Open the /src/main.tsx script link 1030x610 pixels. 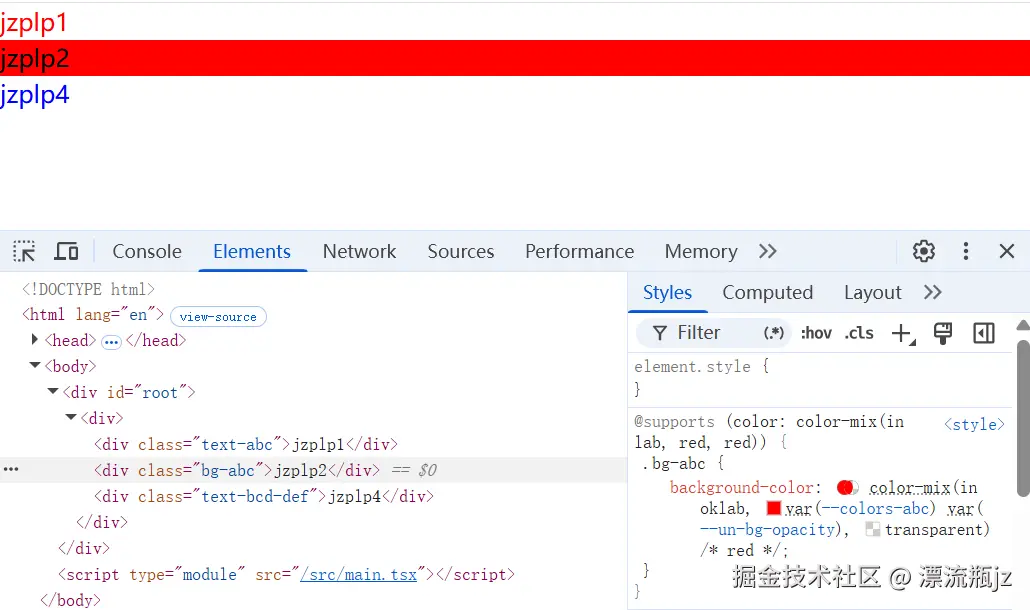click(359, 575)
